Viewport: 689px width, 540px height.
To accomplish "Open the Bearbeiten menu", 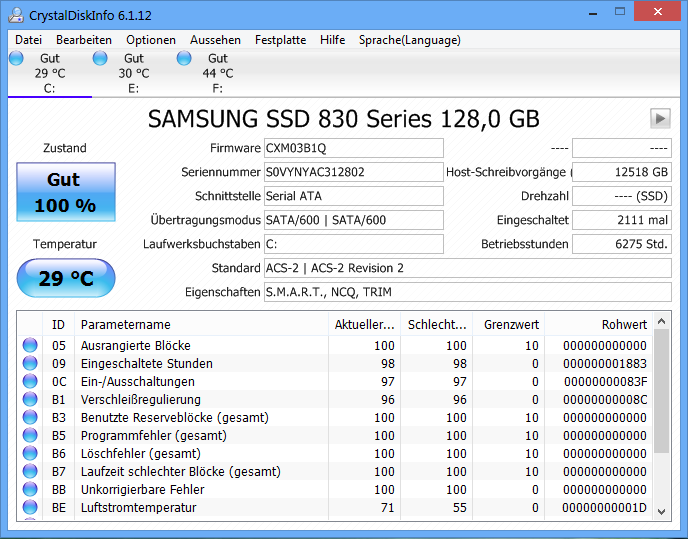I will pyautogui.click(x=83, y=40).
